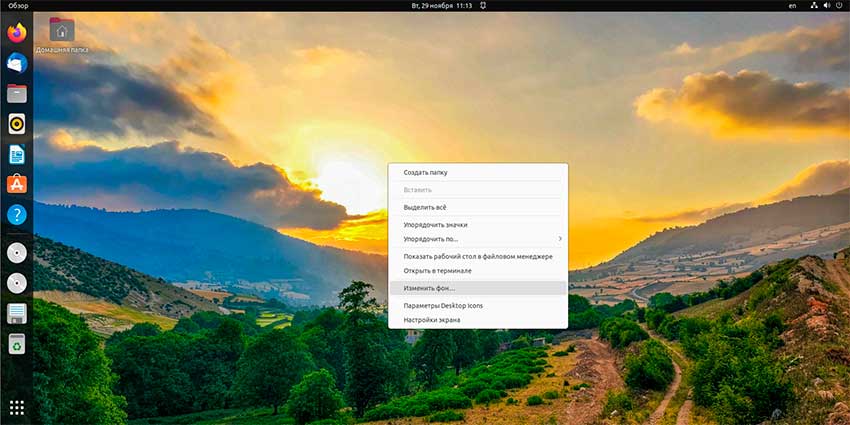Open Ubuntu Software store icon
The height and width of the screenshot is (425, 850).
(16, 184)
